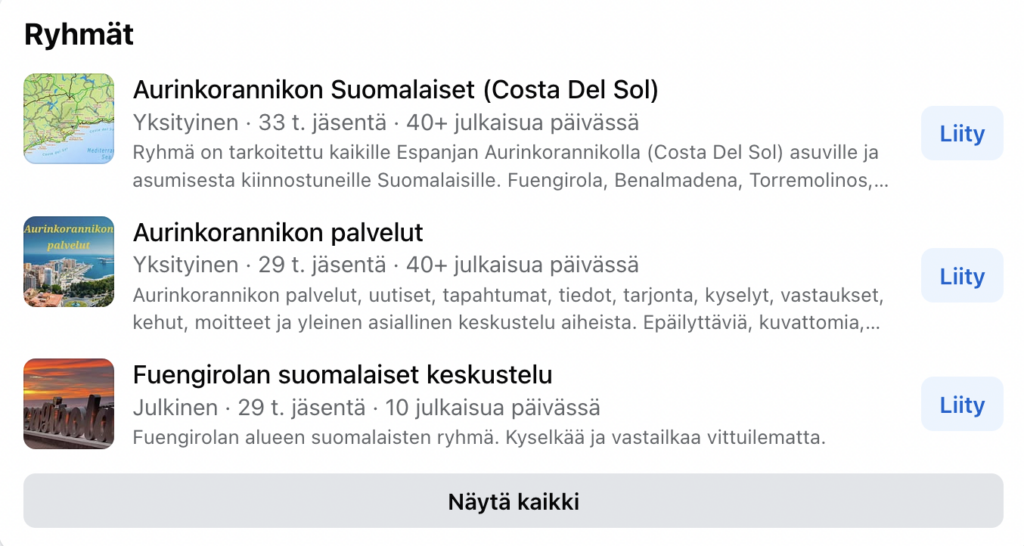
Task: Click "Julkinen" label of the Fuengirola group
Action: tap(175, 408)
